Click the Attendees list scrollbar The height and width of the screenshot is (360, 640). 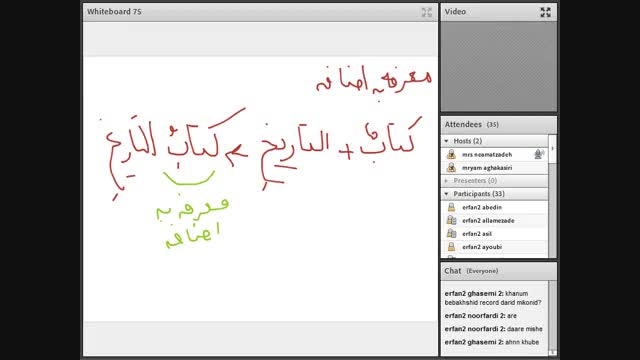click(552, 196)
